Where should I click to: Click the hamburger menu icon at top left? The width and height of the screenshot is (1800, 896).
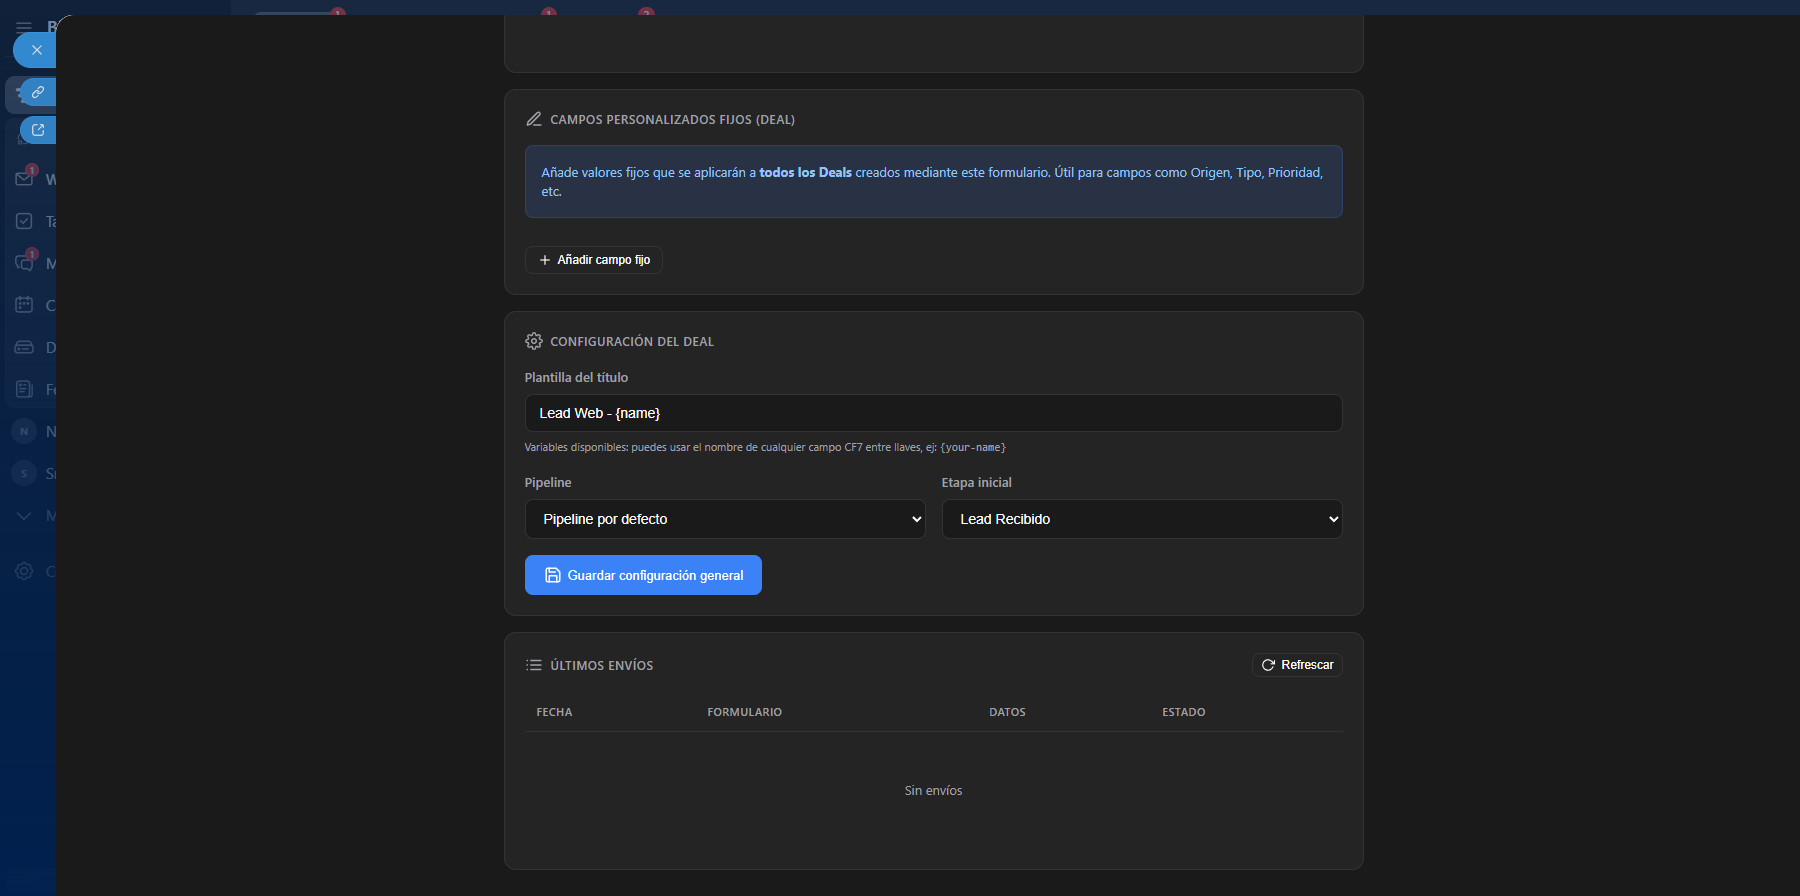24,27
